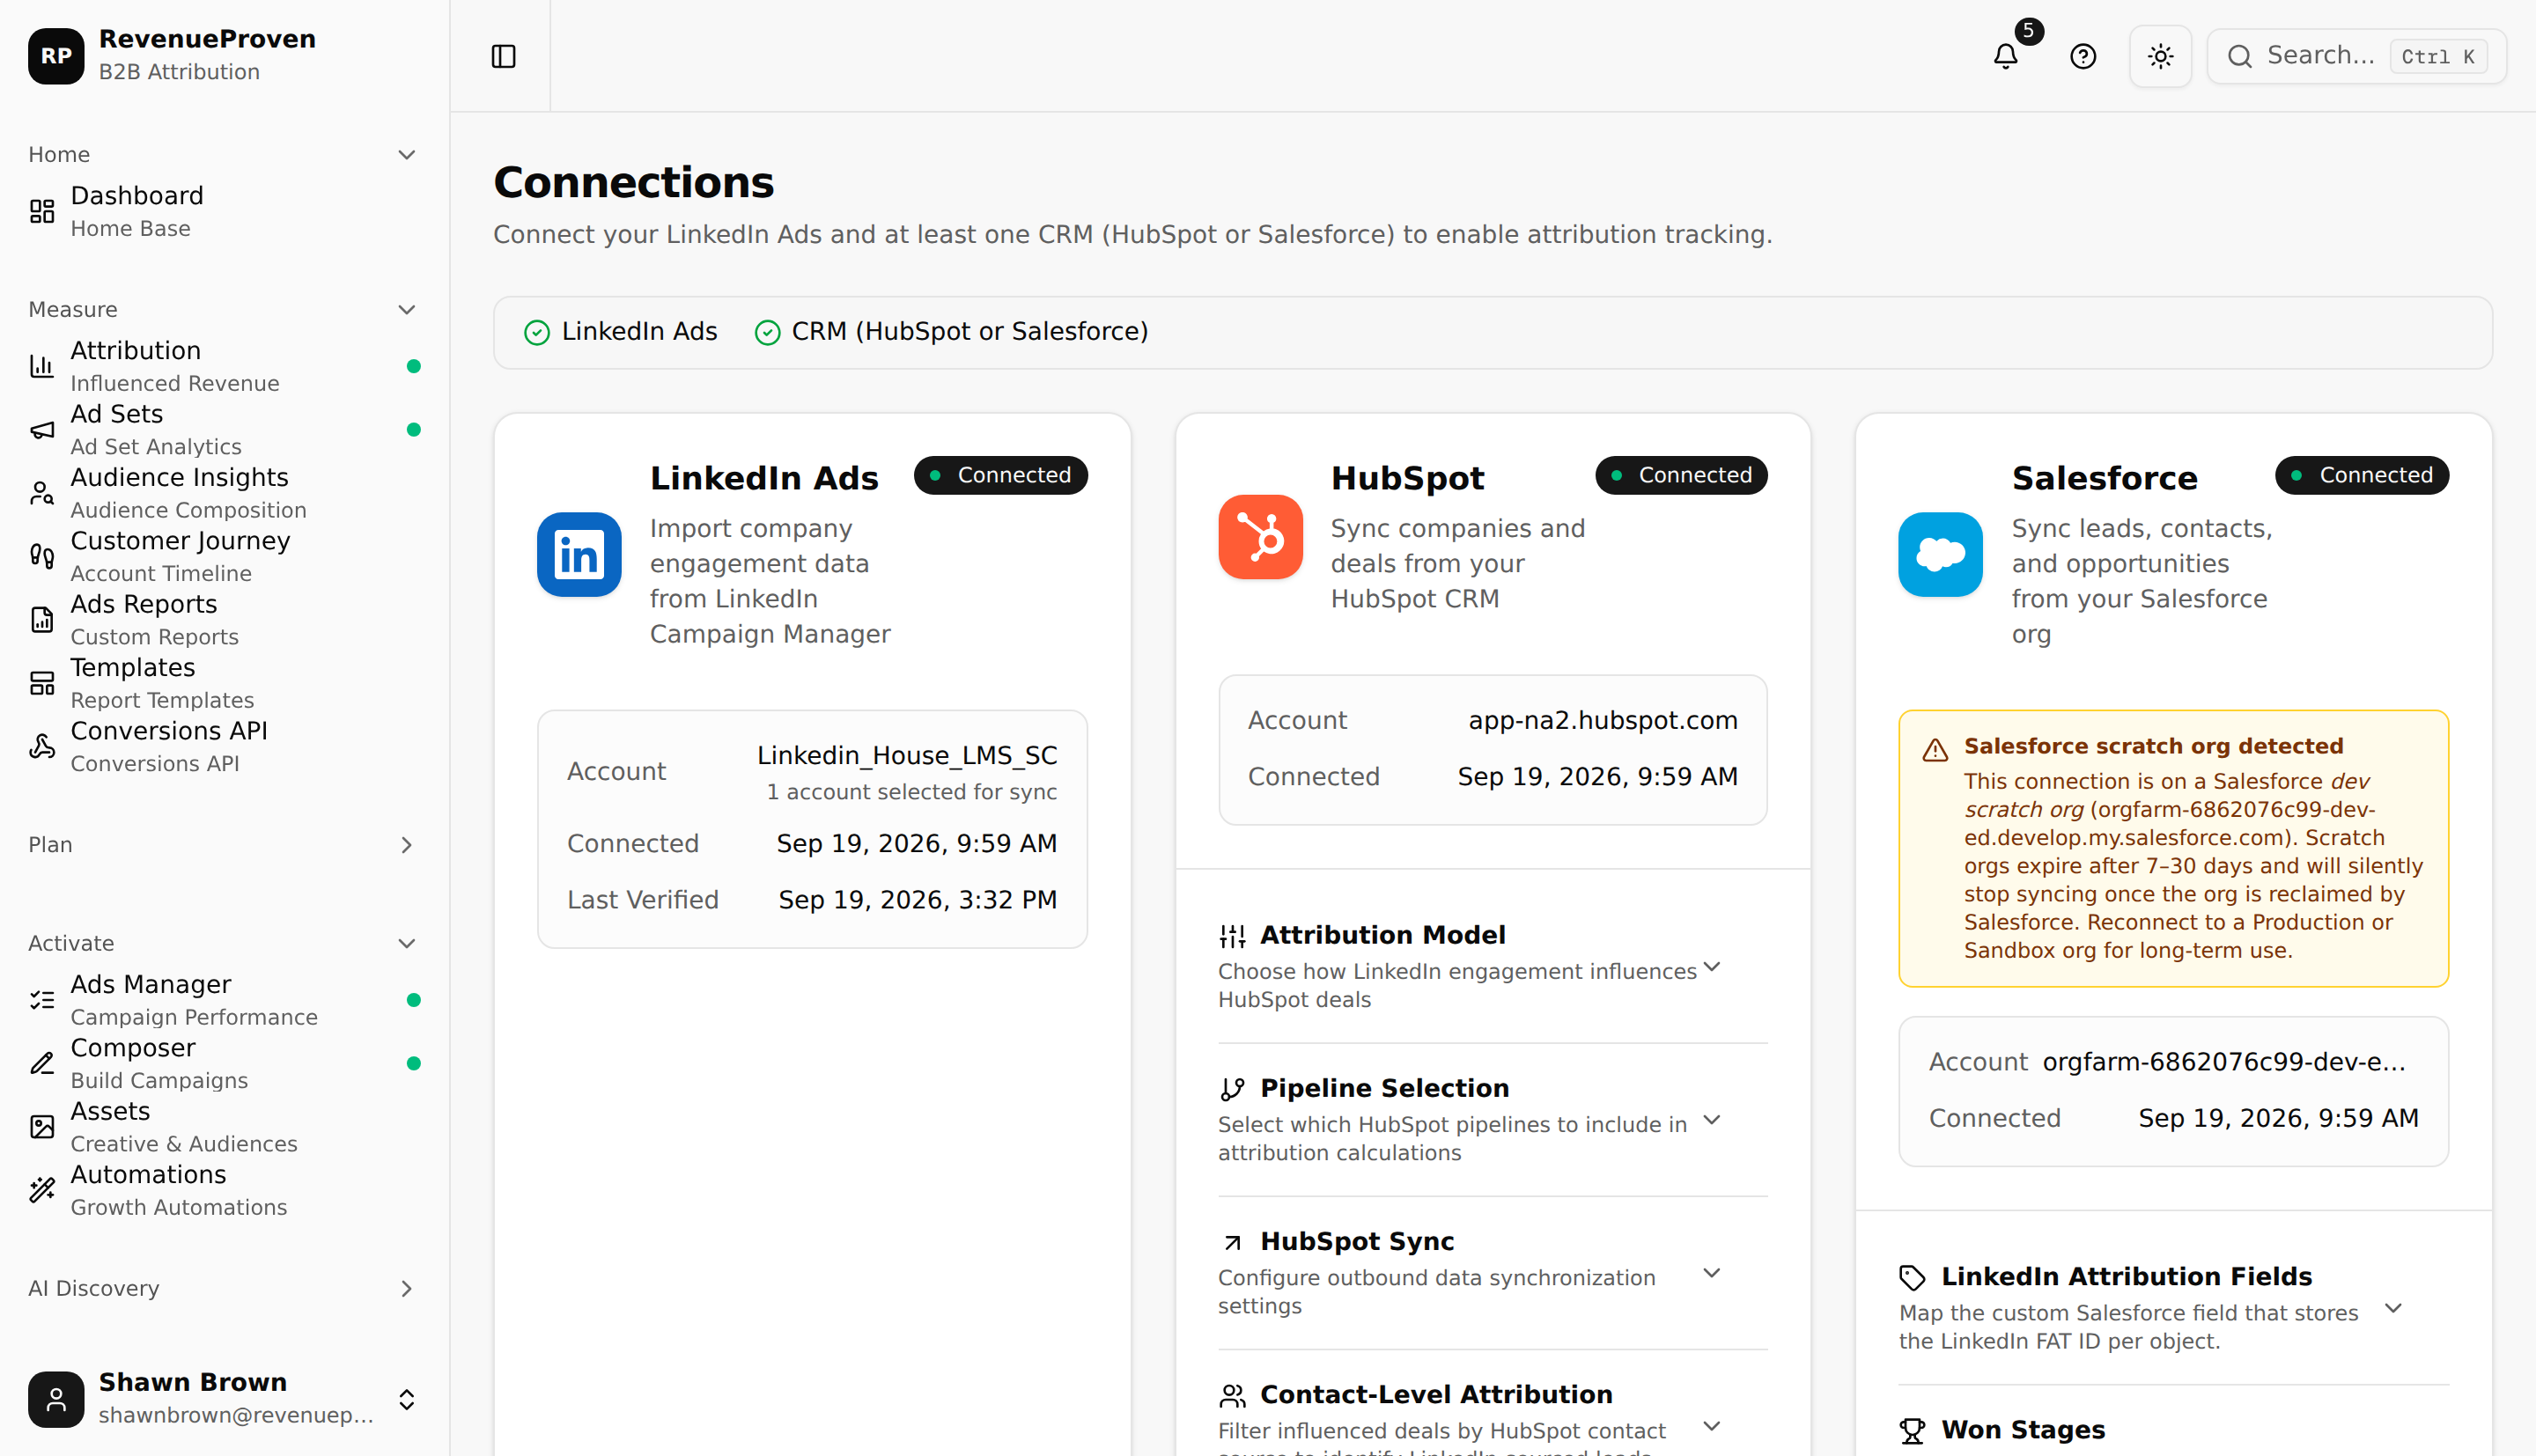2536x1456 pixels.
Task: Click HubSpot Connected badge
Action: point(1681,475)
